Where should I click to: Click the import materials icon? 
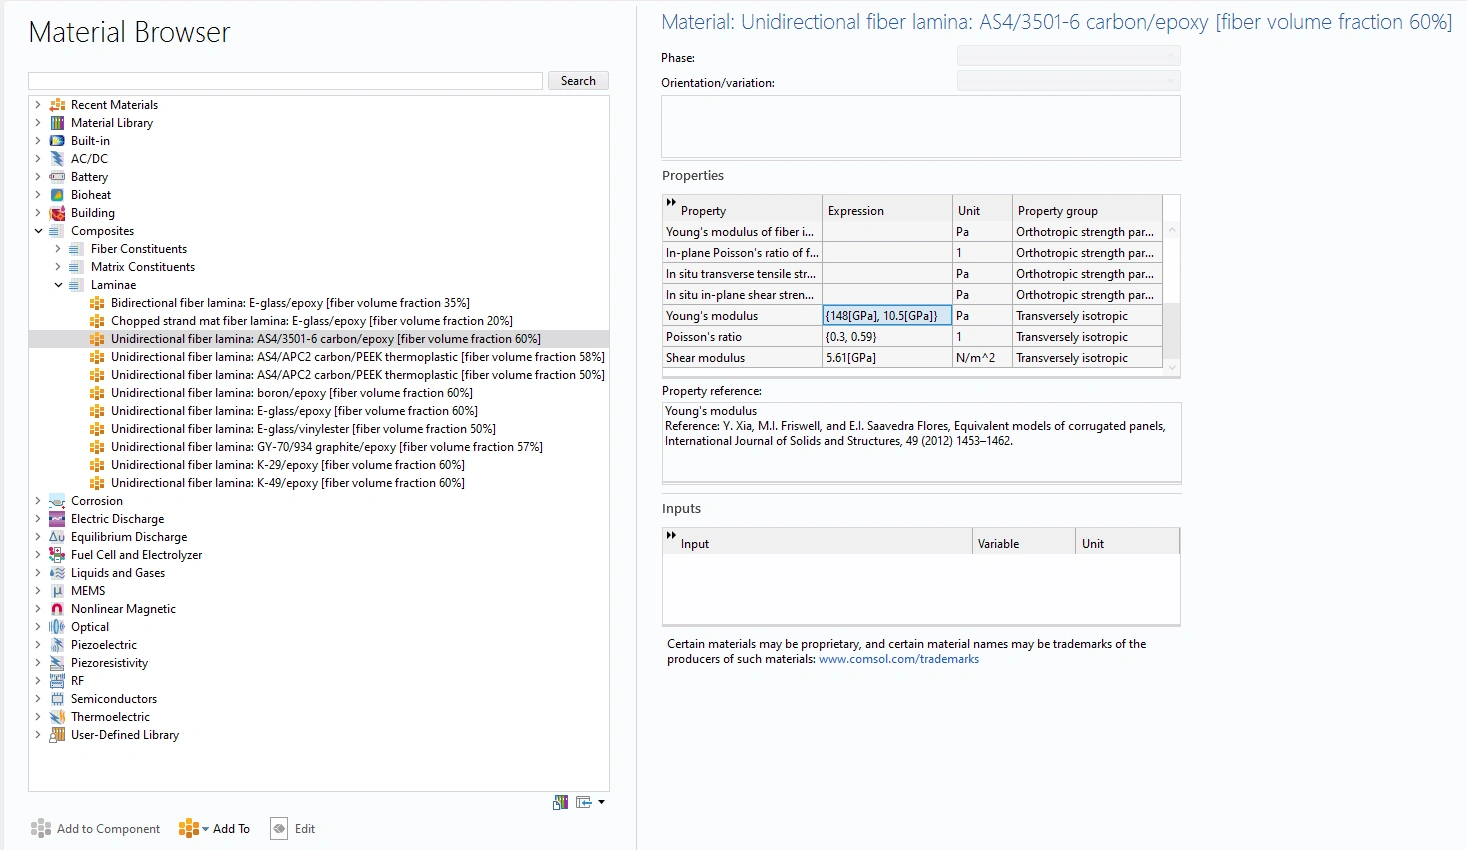(584, 802)
